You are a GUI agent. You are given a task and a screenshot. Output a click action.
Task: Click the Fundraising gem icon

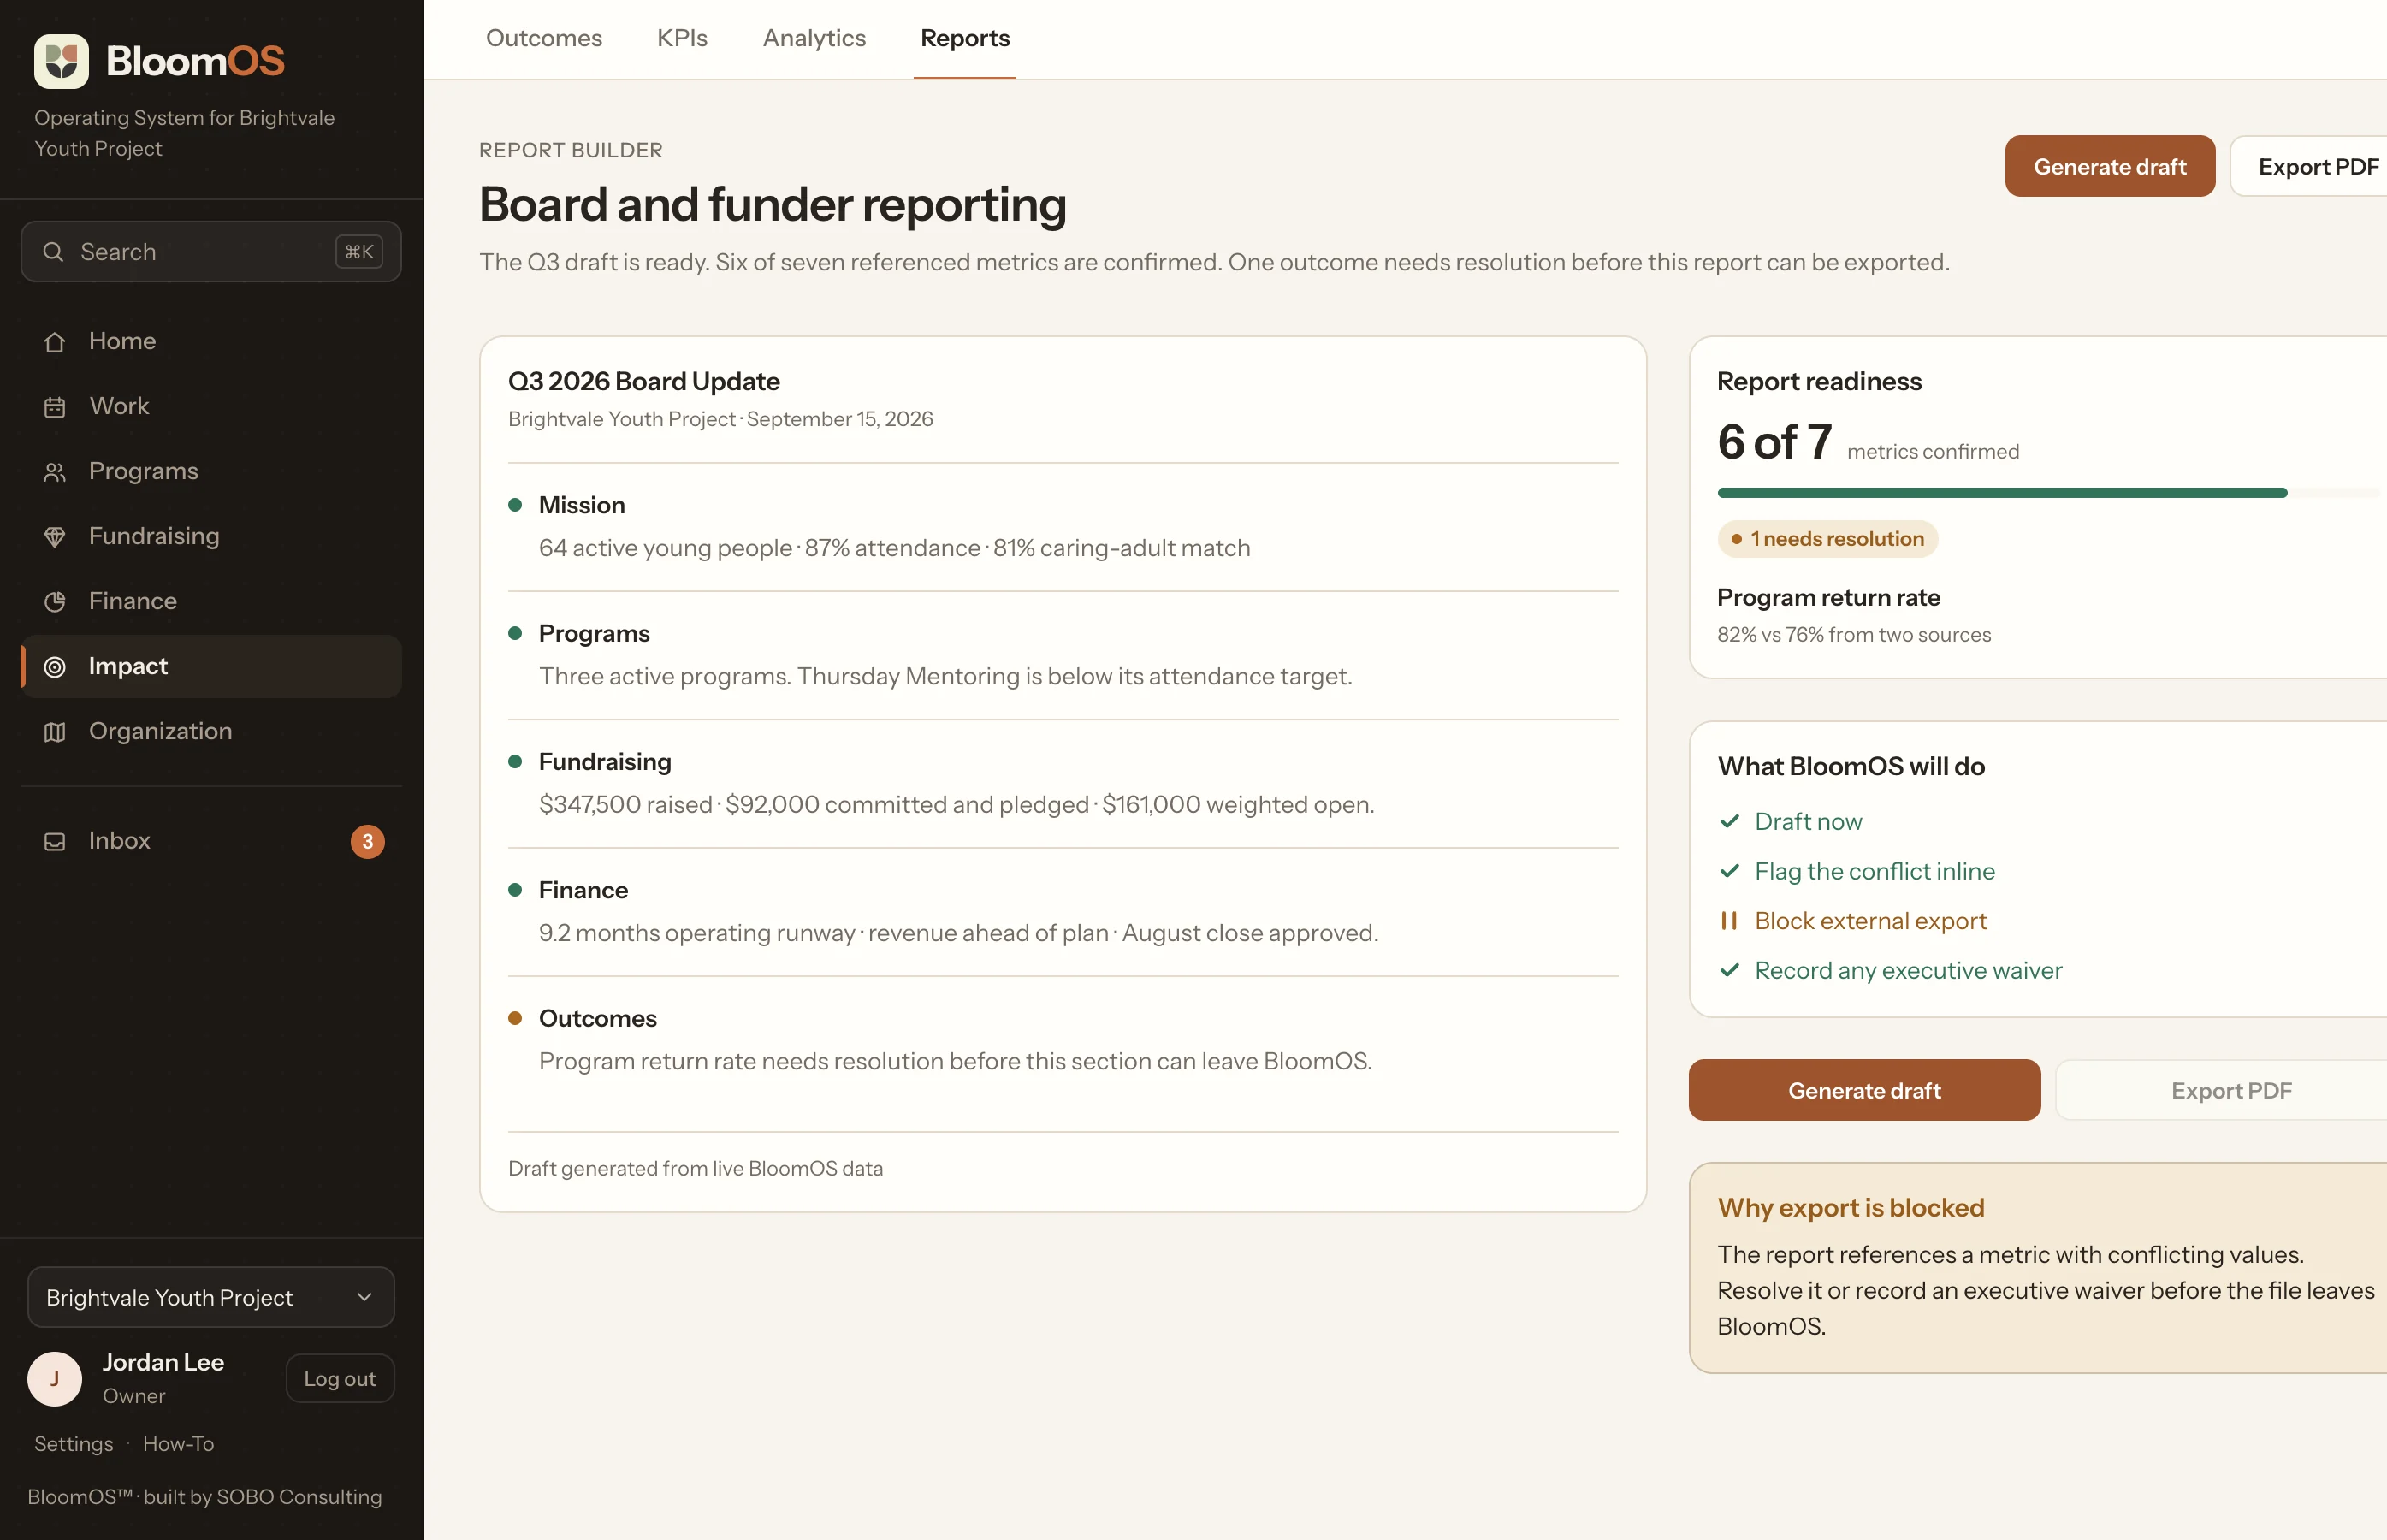(55, 537)
